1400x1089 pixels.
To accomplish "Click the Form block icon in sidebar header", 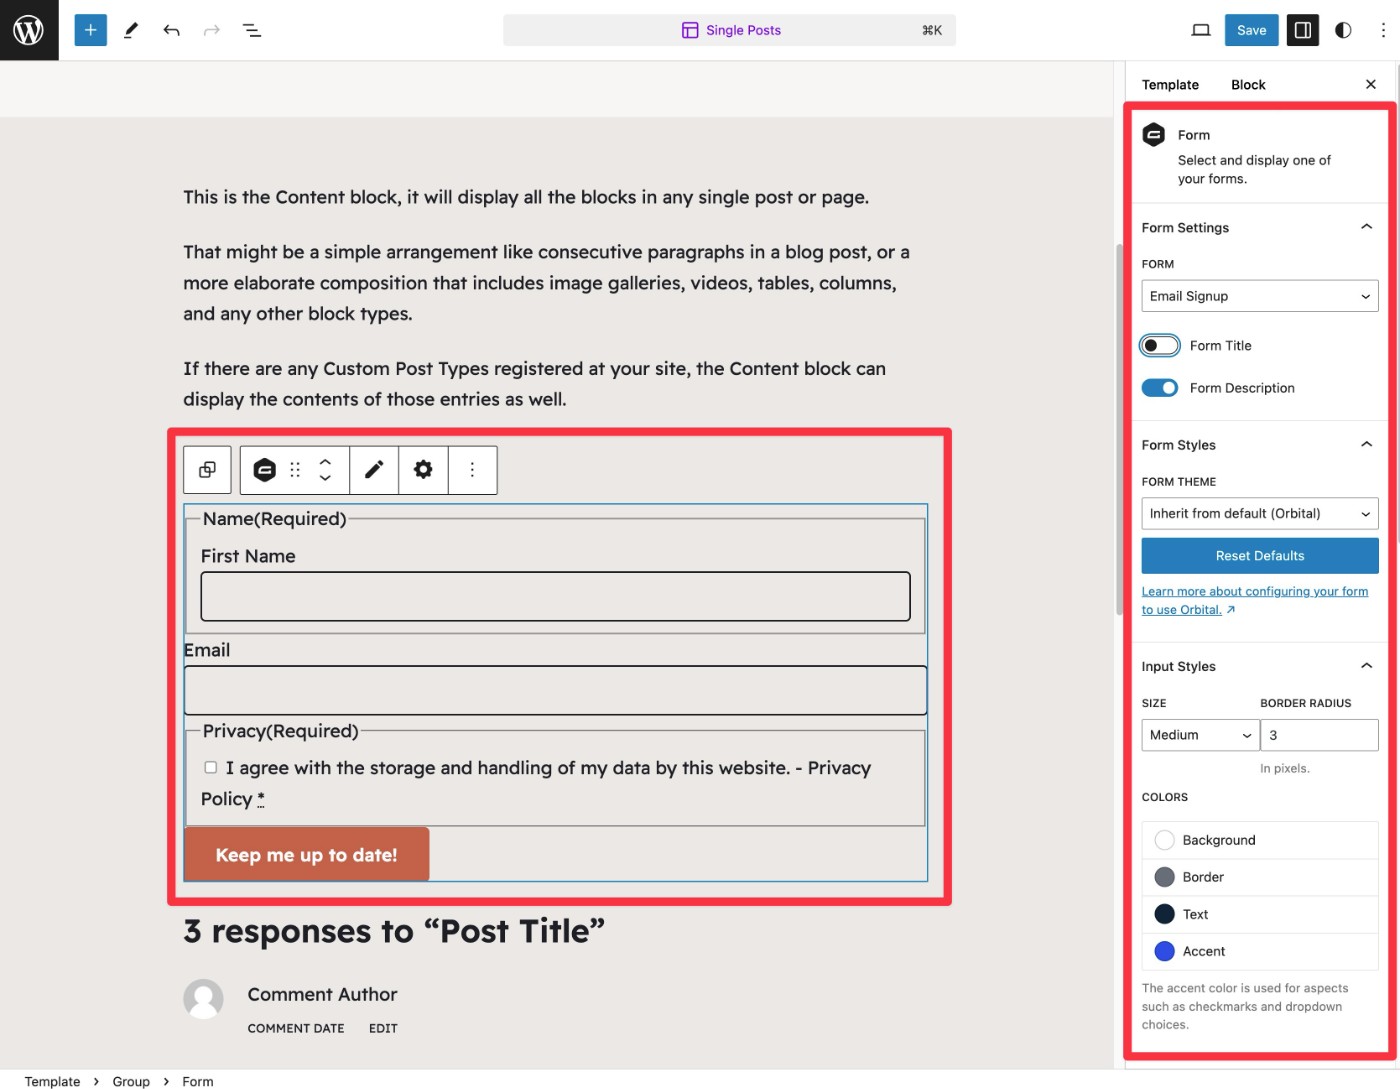I will pos(1154,134).
